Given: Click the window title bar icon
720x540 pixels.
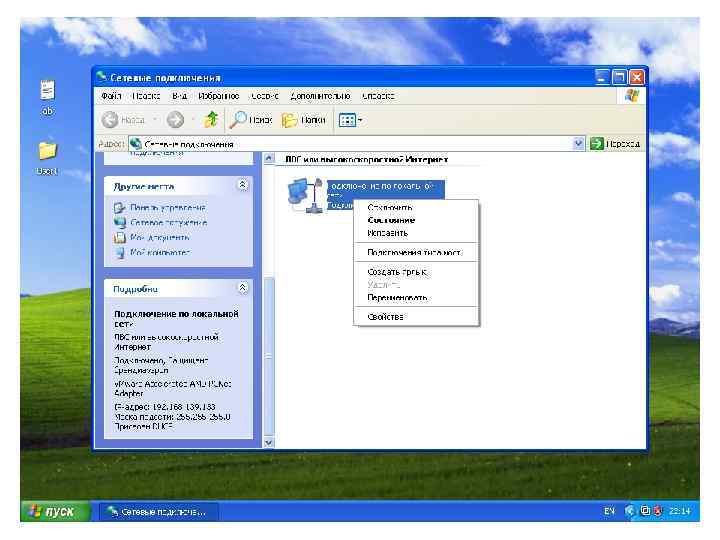Looking at the screenshot, I should click(101, 77).
